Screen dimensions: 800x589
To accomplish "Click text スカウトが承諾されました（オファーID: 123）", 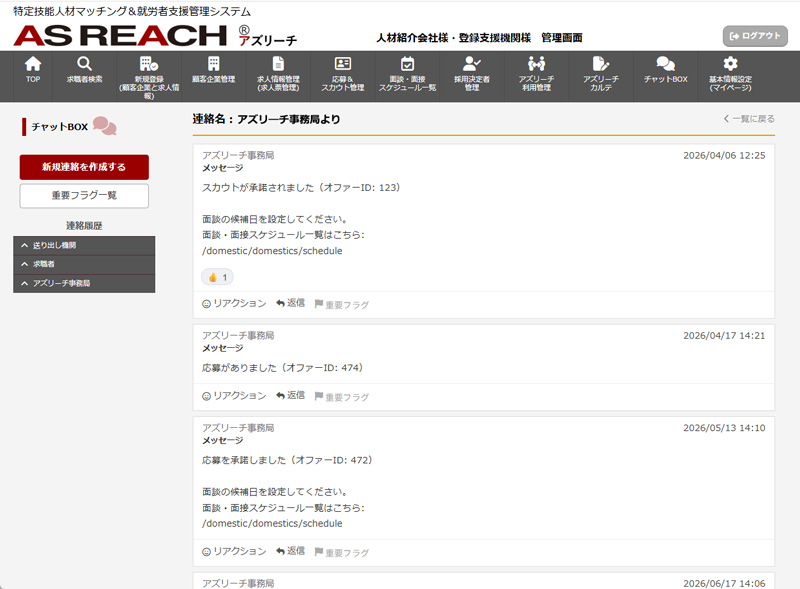I will tap(301, 188).
